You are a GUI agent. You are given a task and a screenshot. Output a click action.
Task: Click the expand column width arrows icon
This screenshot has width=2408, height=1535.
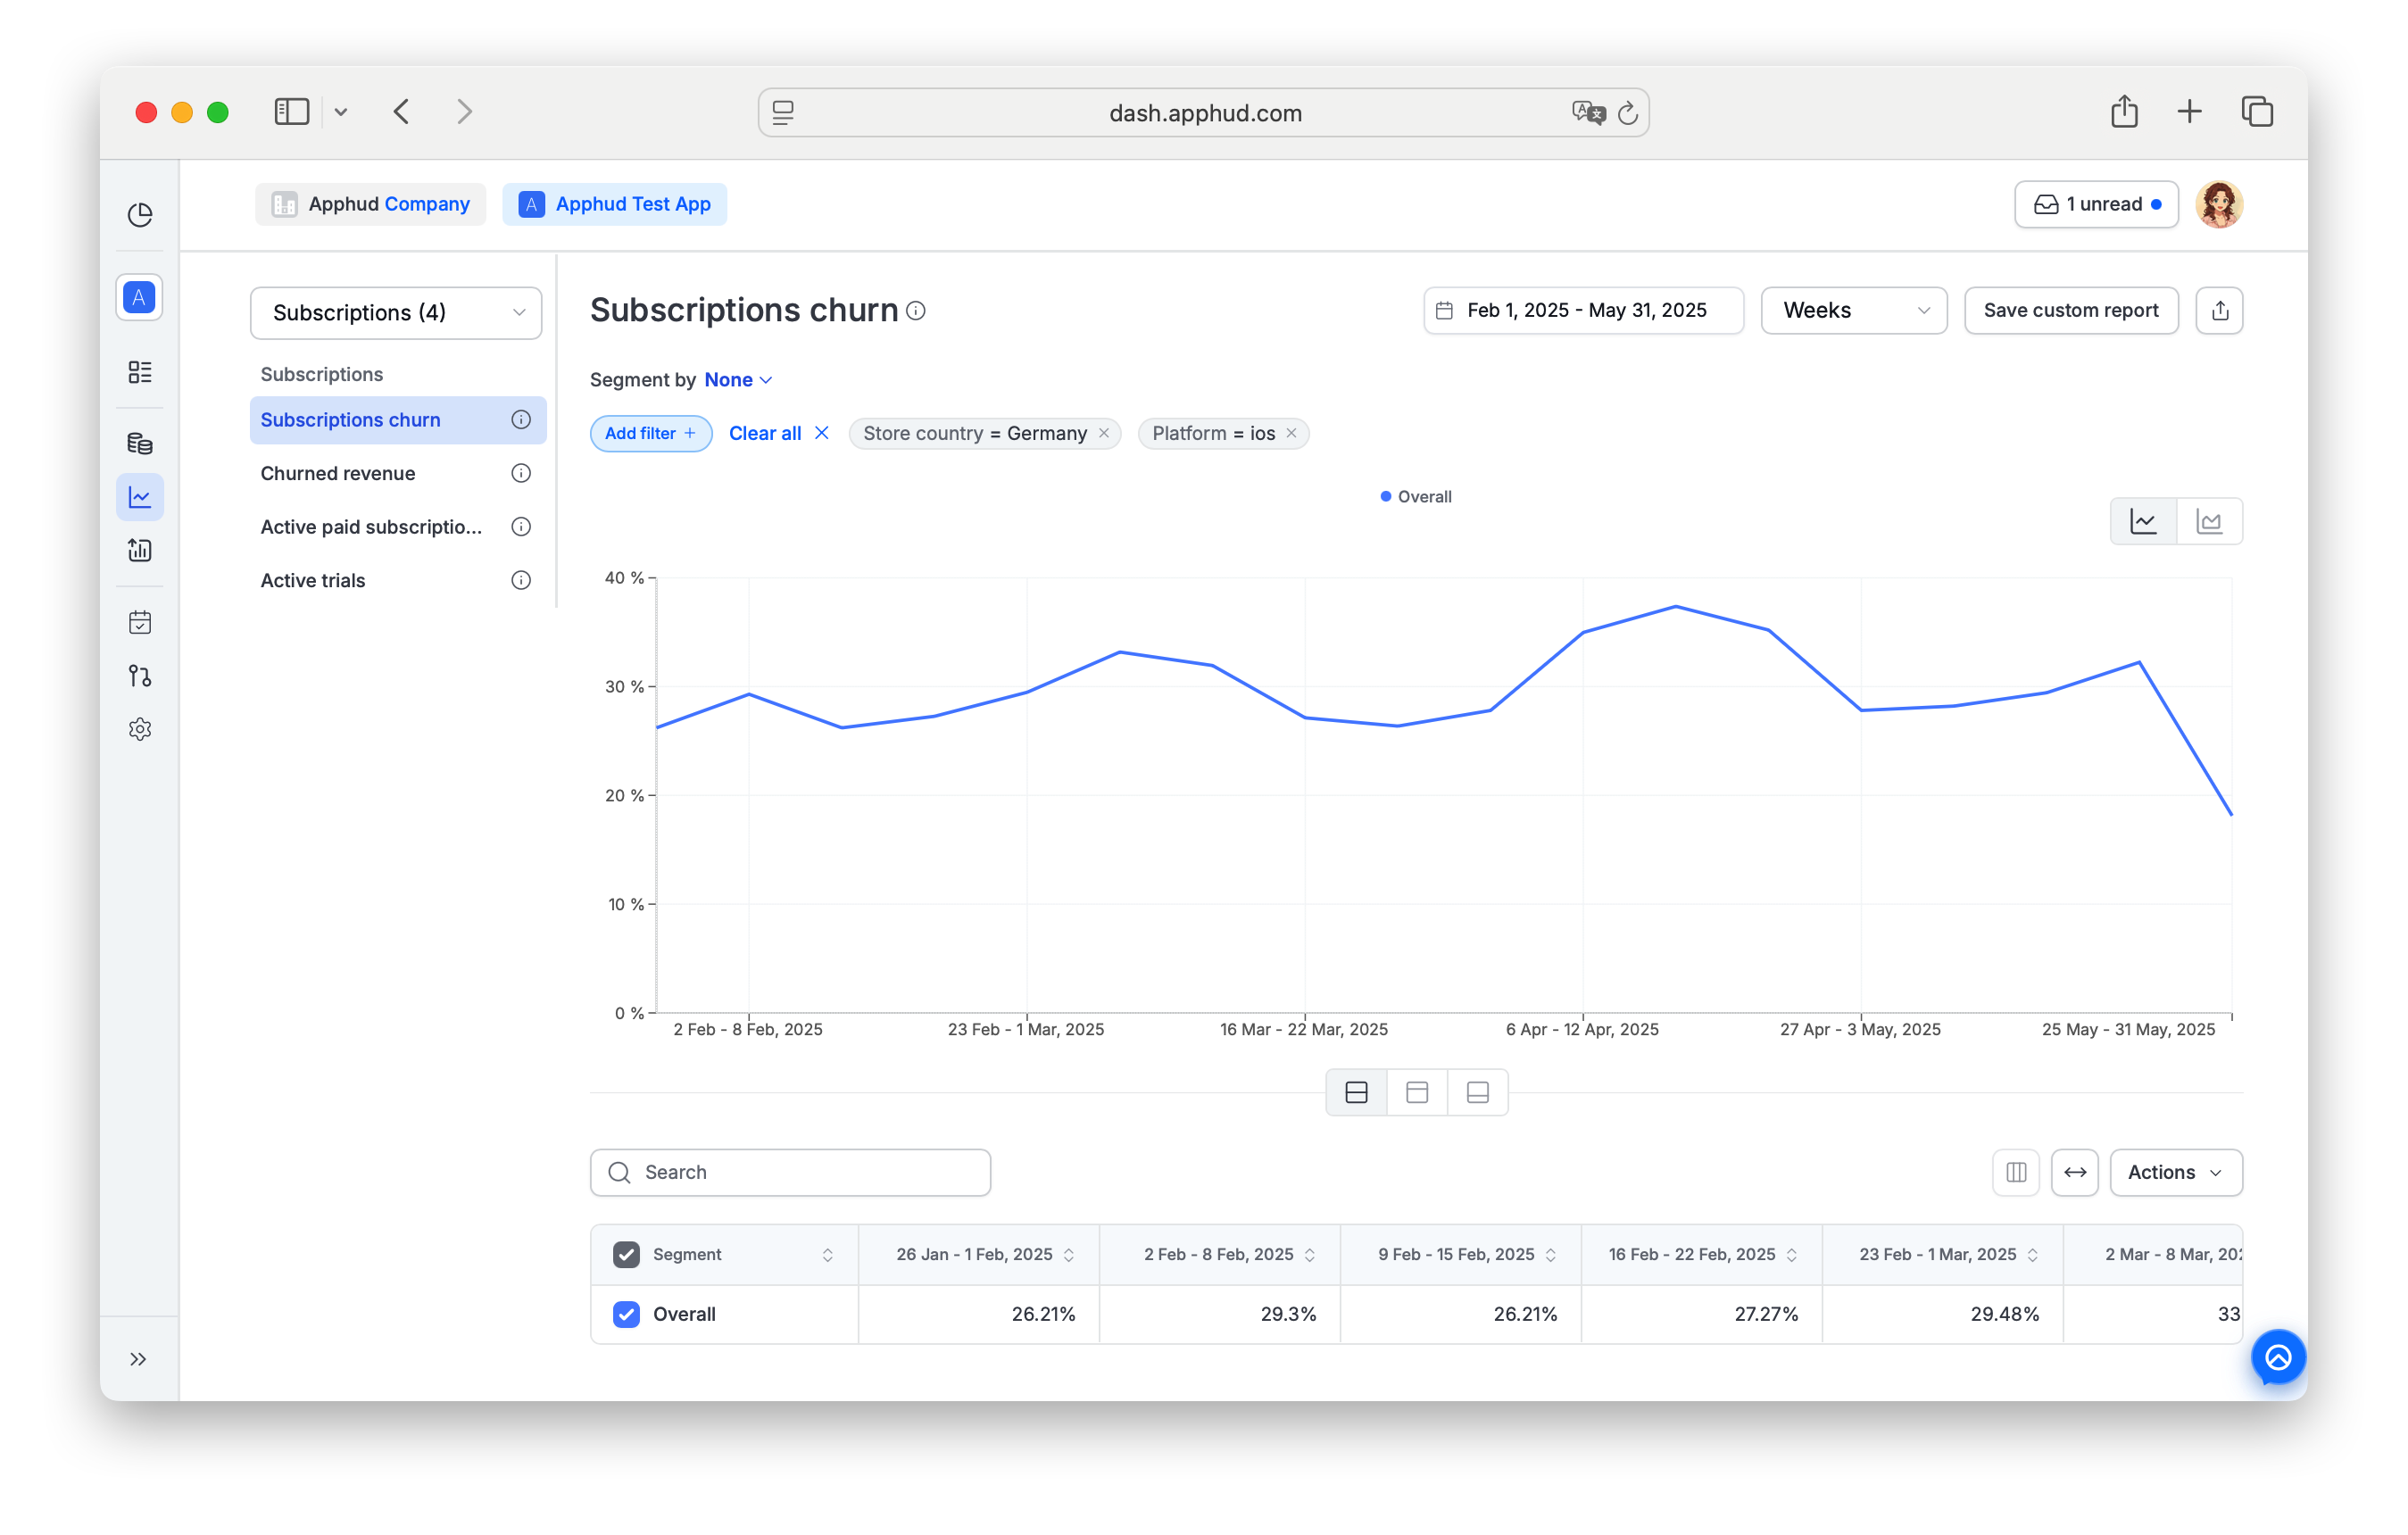[2075, 1172]
